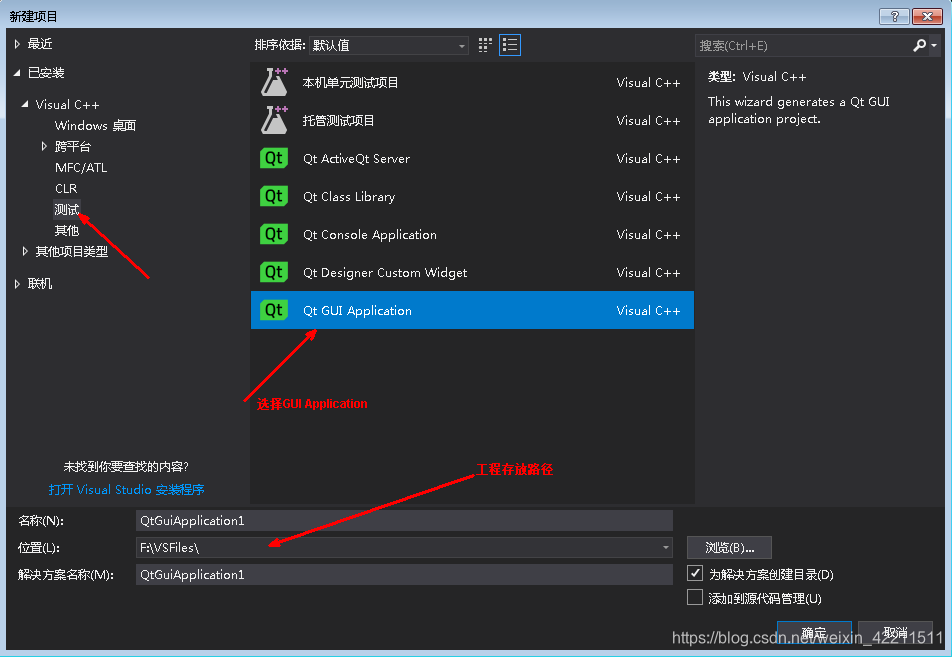952x657 pixels.
Task: Enable 添加到源代码管理 checkbox
Action: [695, 597]
